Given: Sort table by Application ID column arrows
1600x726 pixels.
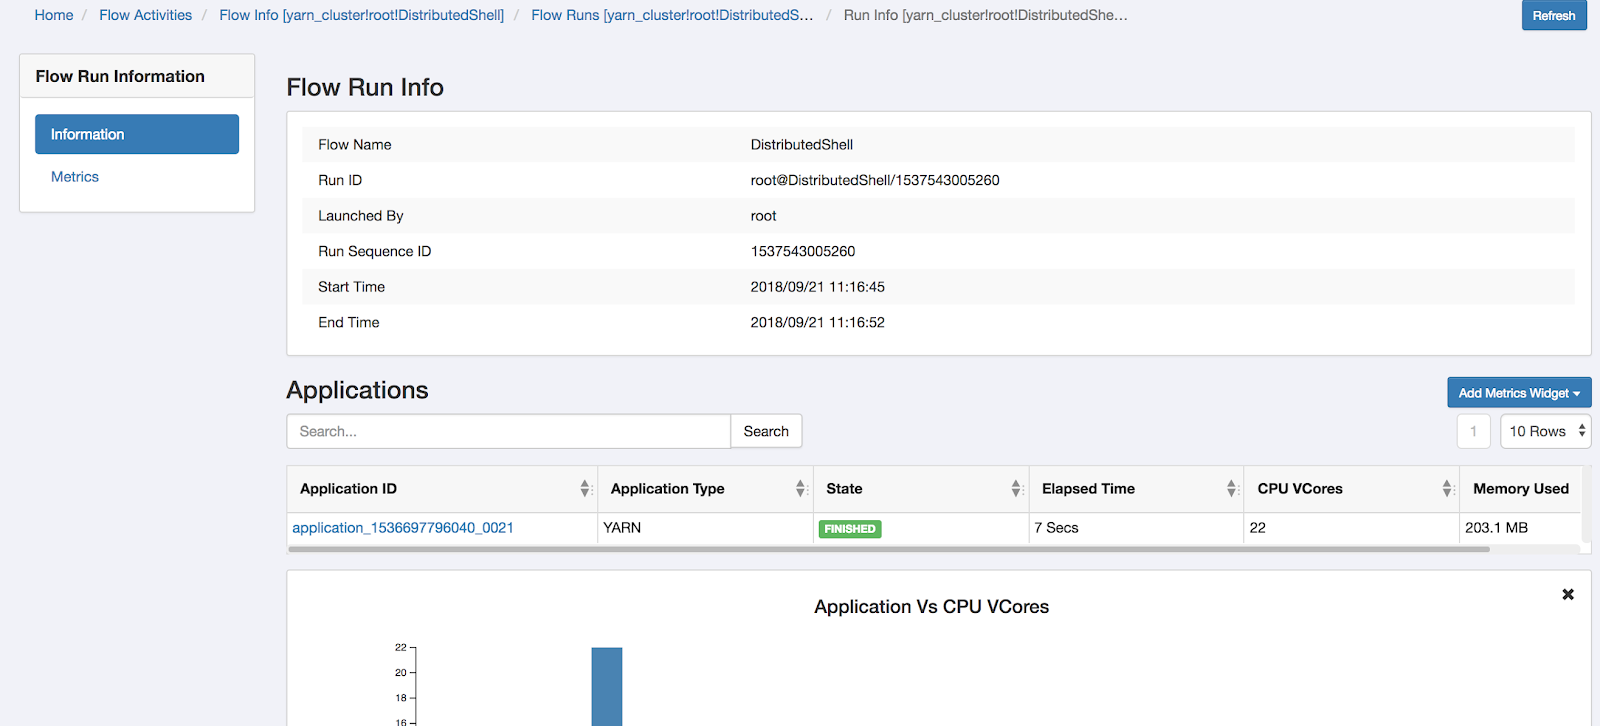Looking at the screenshot, I should pos(585,489).
